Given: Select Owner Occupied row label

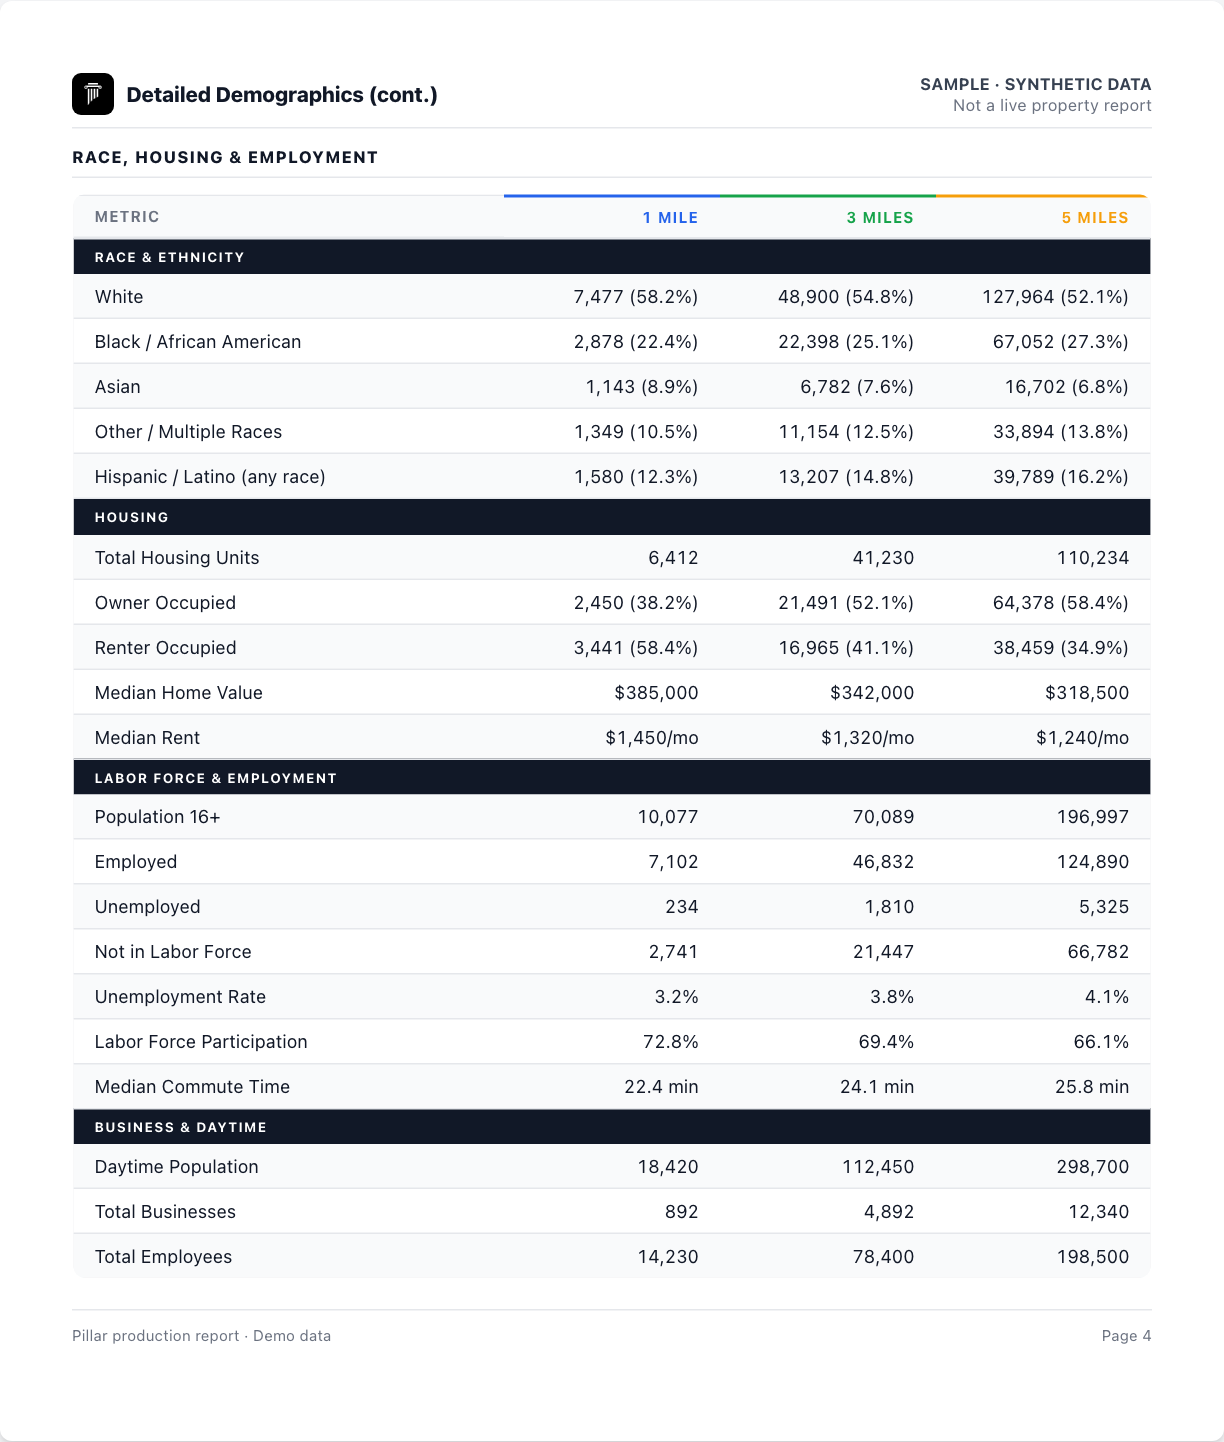Looking at the screenshot, I should point(165,603).
